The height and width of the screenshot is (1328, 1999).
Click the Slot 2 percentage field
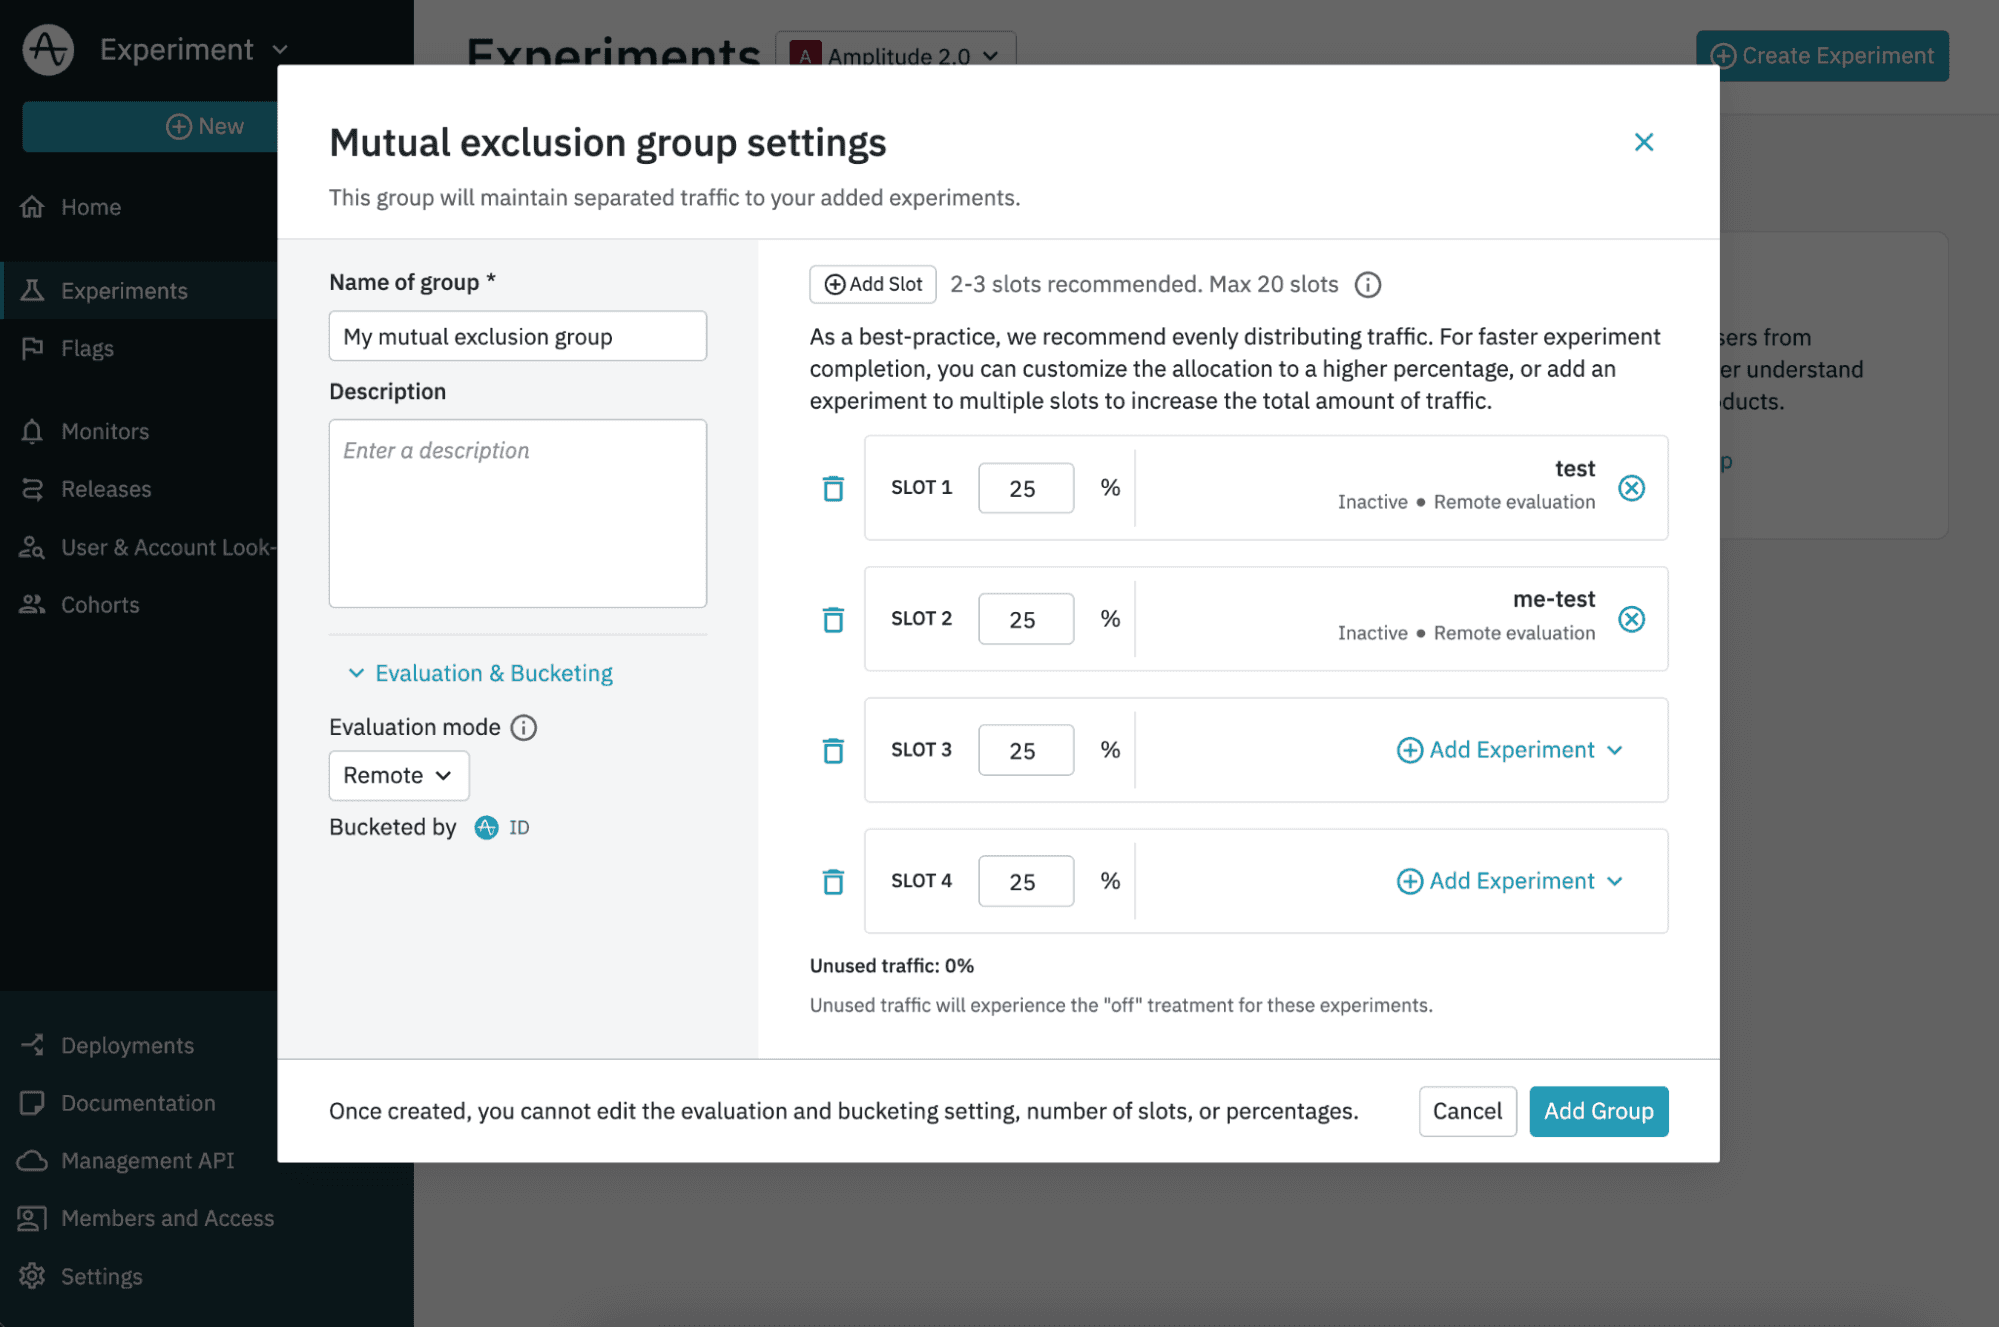(x=1025, y=619)
